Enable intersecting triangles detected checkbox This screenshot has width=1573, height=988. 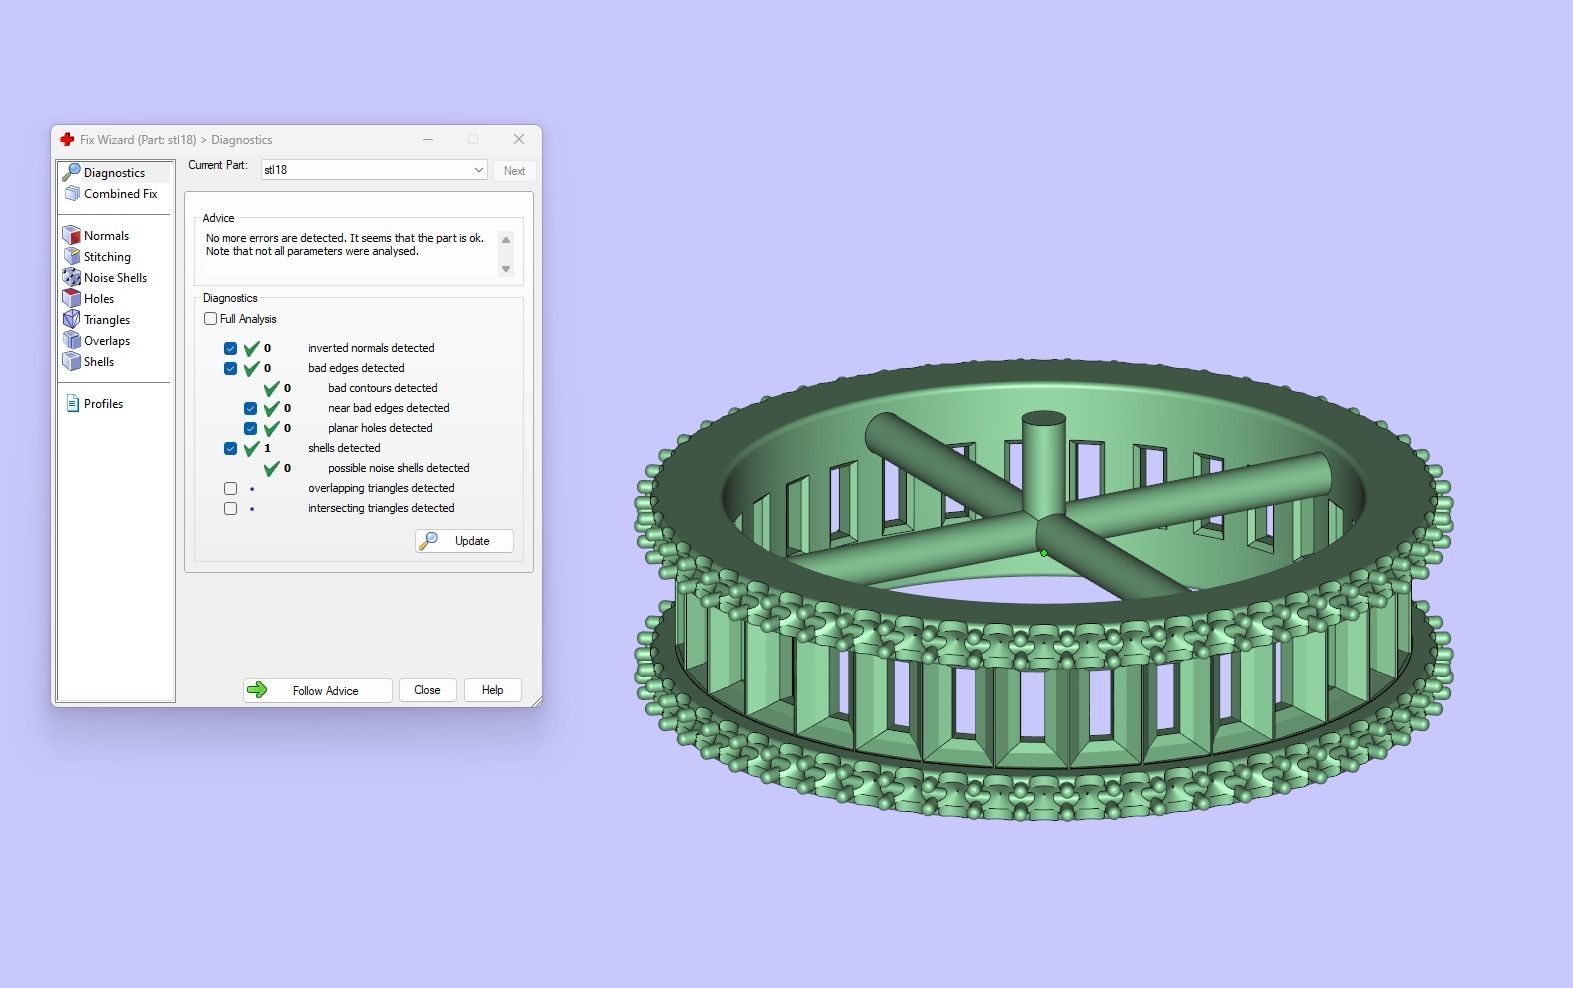pos(230,508)
